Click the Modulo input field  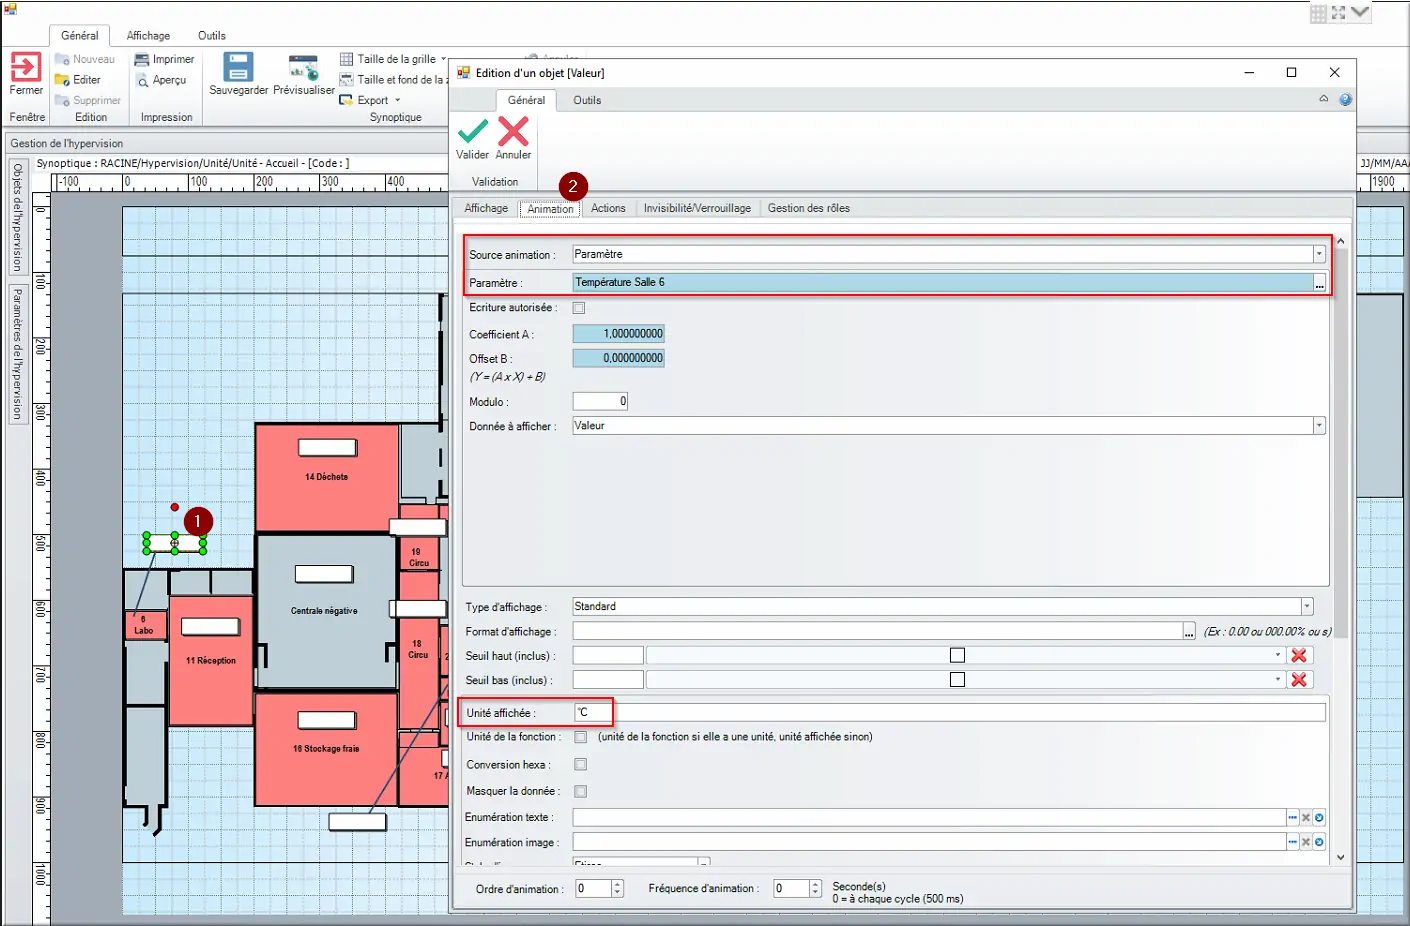[600, 401]
